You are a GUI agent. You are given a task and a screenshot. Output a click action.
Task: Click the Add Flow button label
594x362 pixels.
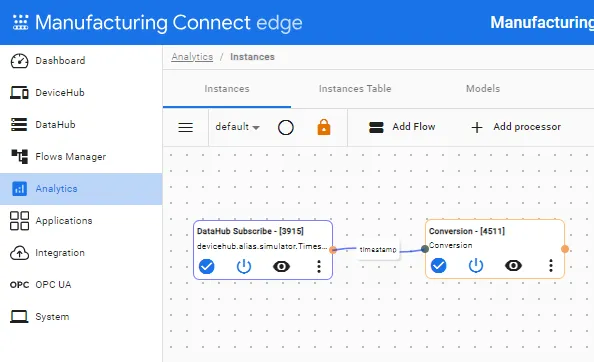414,126
